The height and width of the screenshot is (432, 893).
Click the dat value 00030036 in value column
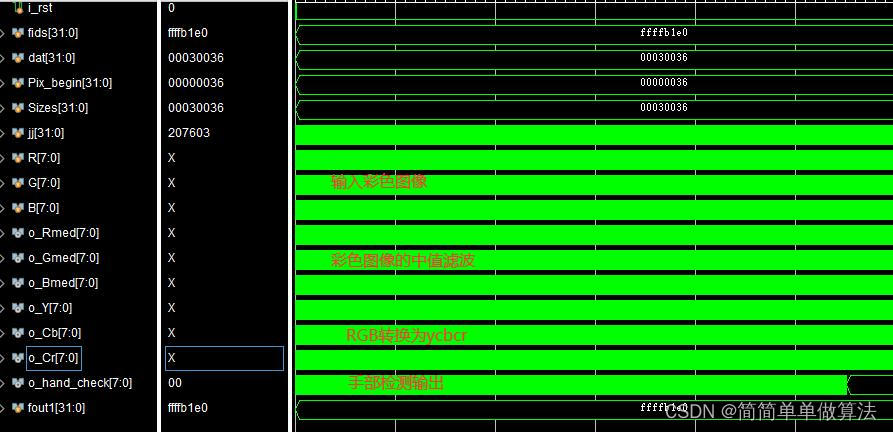[x=196, y=58]
